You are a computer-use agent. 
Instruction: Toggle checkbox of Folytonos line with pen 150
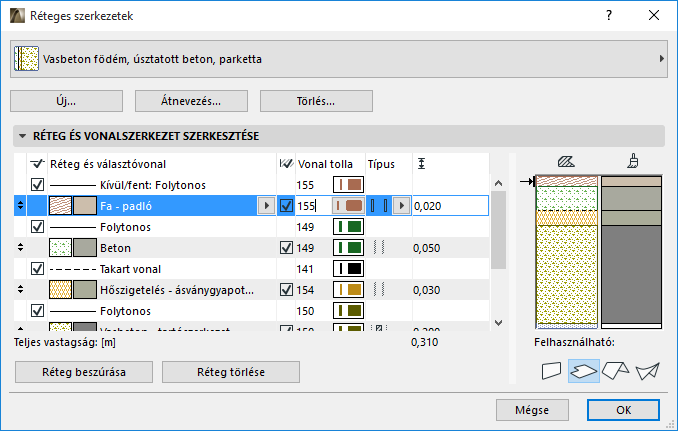(x=38, y=311)
